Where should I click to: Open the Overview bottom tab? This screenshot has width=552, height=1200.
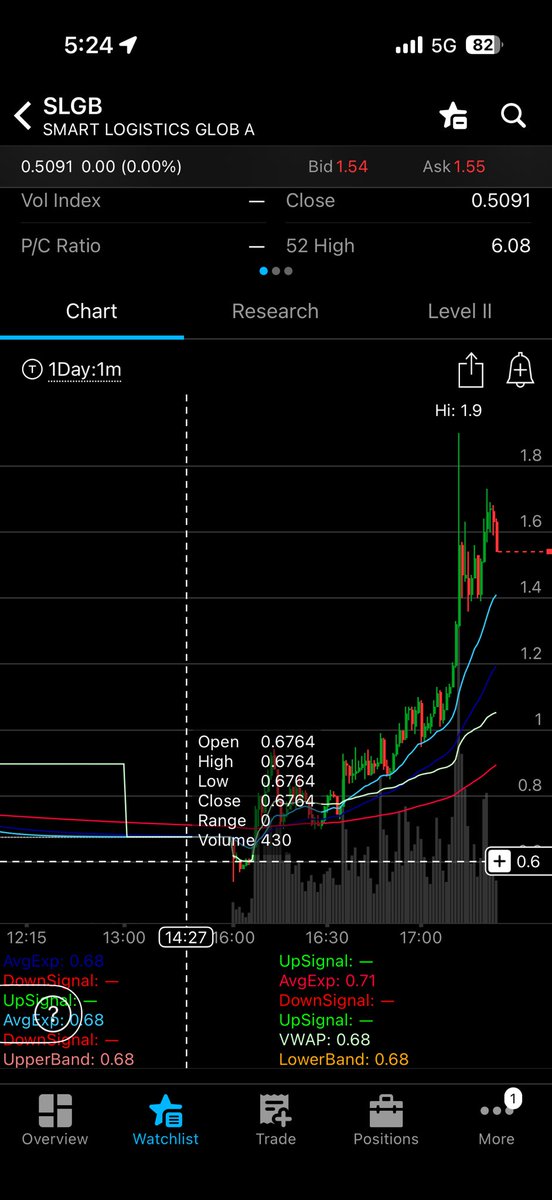(55, 1120)
